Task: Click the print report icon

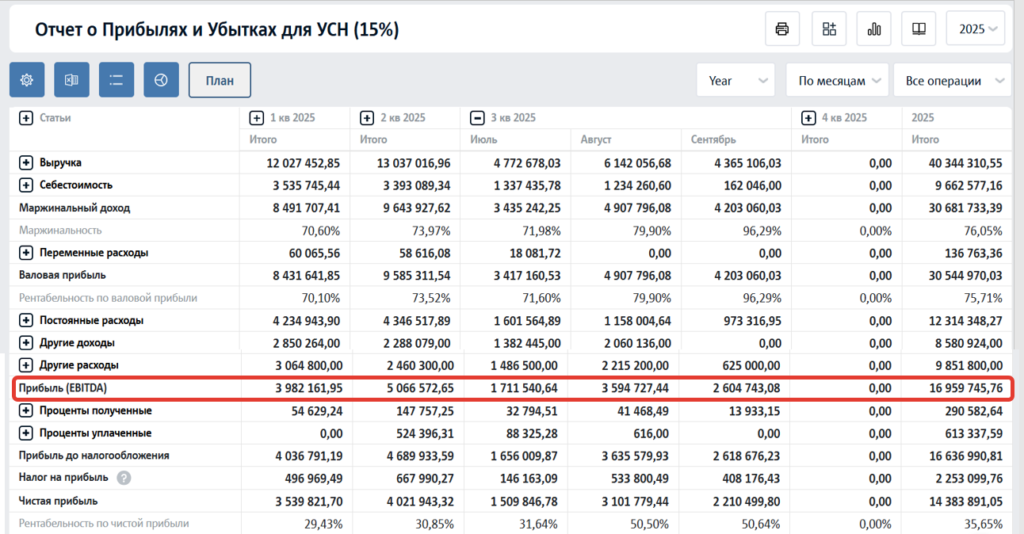Action: [x=782, y=28]
